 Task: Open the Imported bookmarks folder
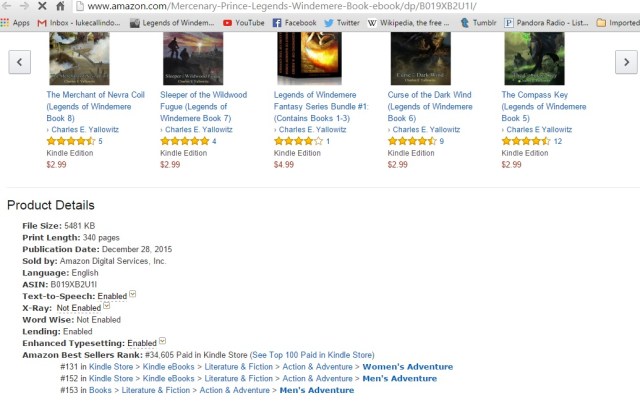(618, 23)
